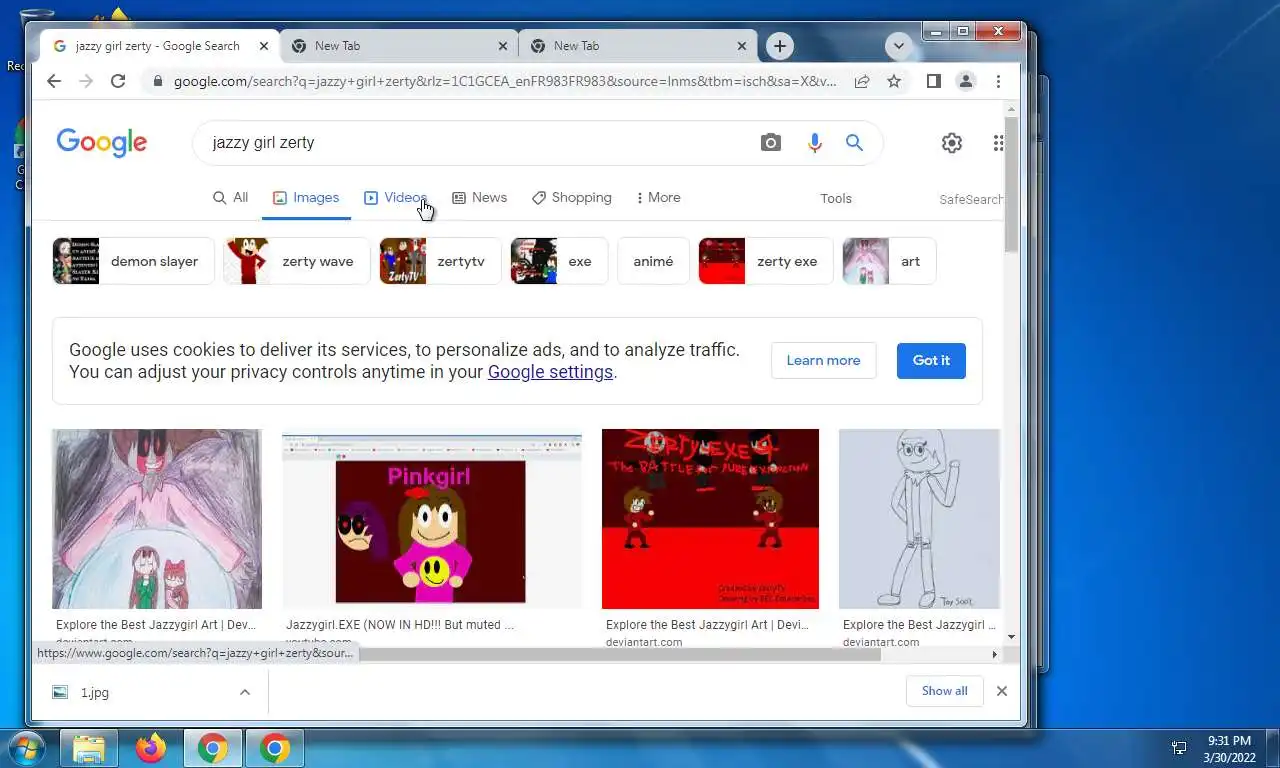The height and width of the screenshot is (768, 1280).
Task: Share this page using the share icon
Action: pyautogui.click(x=861, y=81)
